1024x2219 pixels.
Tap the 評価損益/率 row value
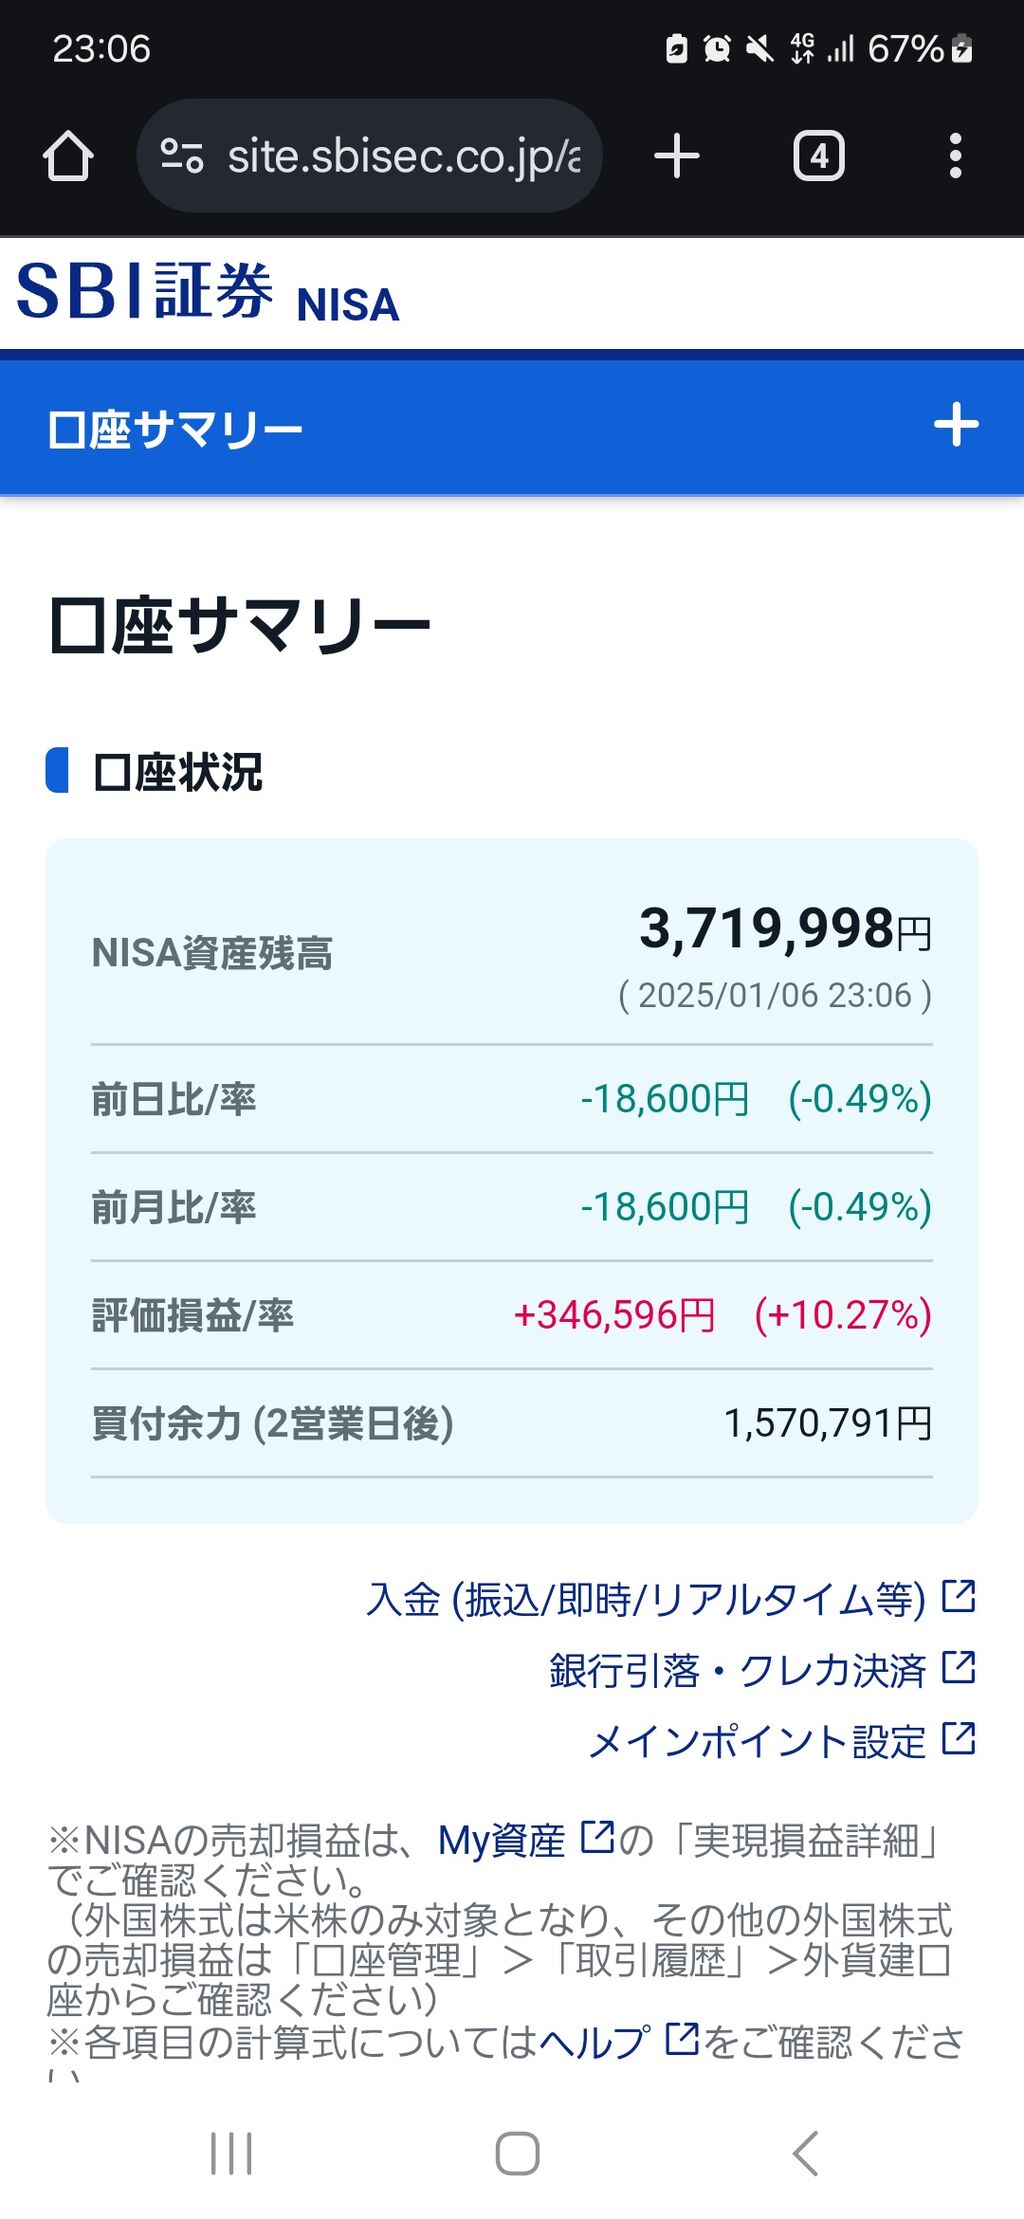(722, 1315)
